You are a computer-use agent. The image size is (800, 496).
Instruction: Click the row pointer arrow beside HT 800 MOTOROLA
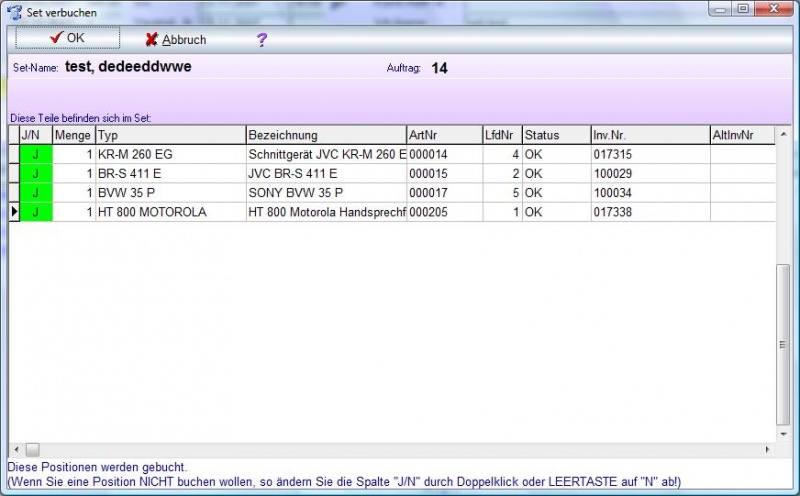point(14,212)
